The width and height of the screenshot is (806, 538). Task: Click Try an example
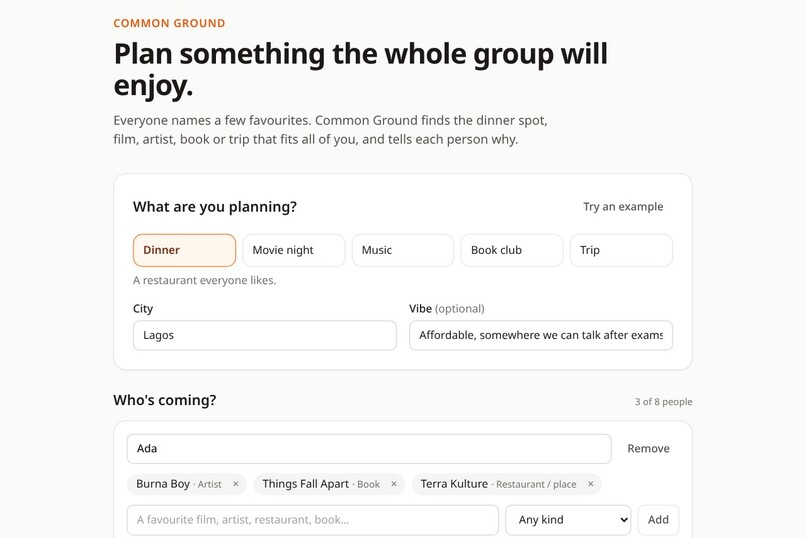coord(623,207)
